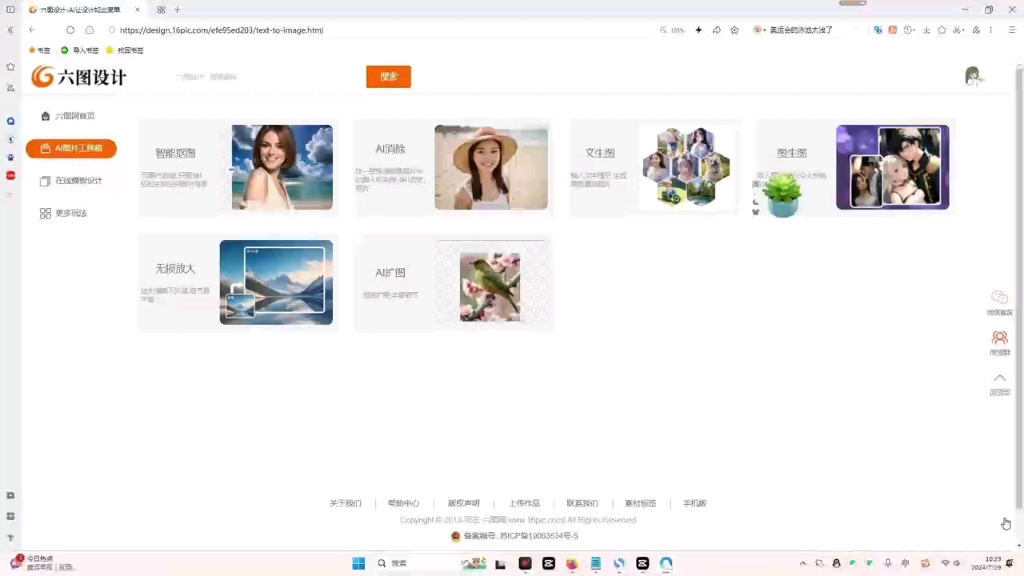This screenshot has height=576, width=1024.
Task: Click the lightning speed-mode icon
Action: (698, 30)
